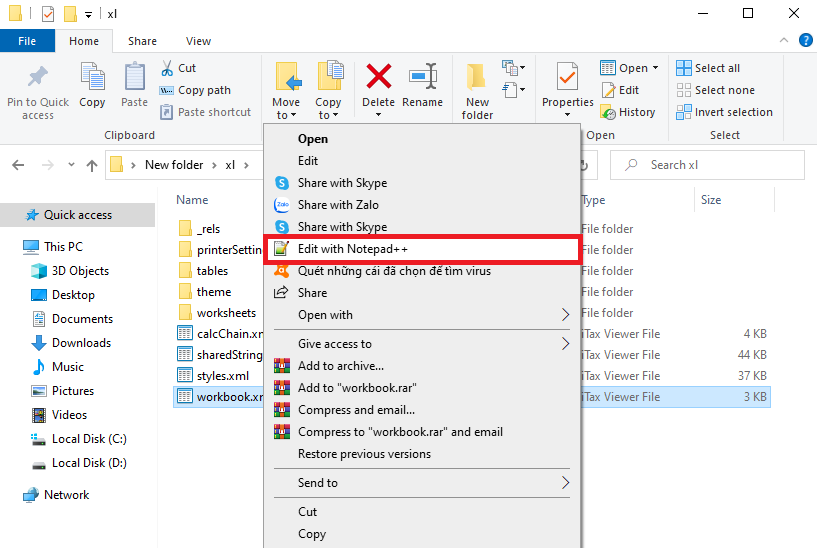Click the Copy icon in the Clipboard group

(x=92, y=77)
